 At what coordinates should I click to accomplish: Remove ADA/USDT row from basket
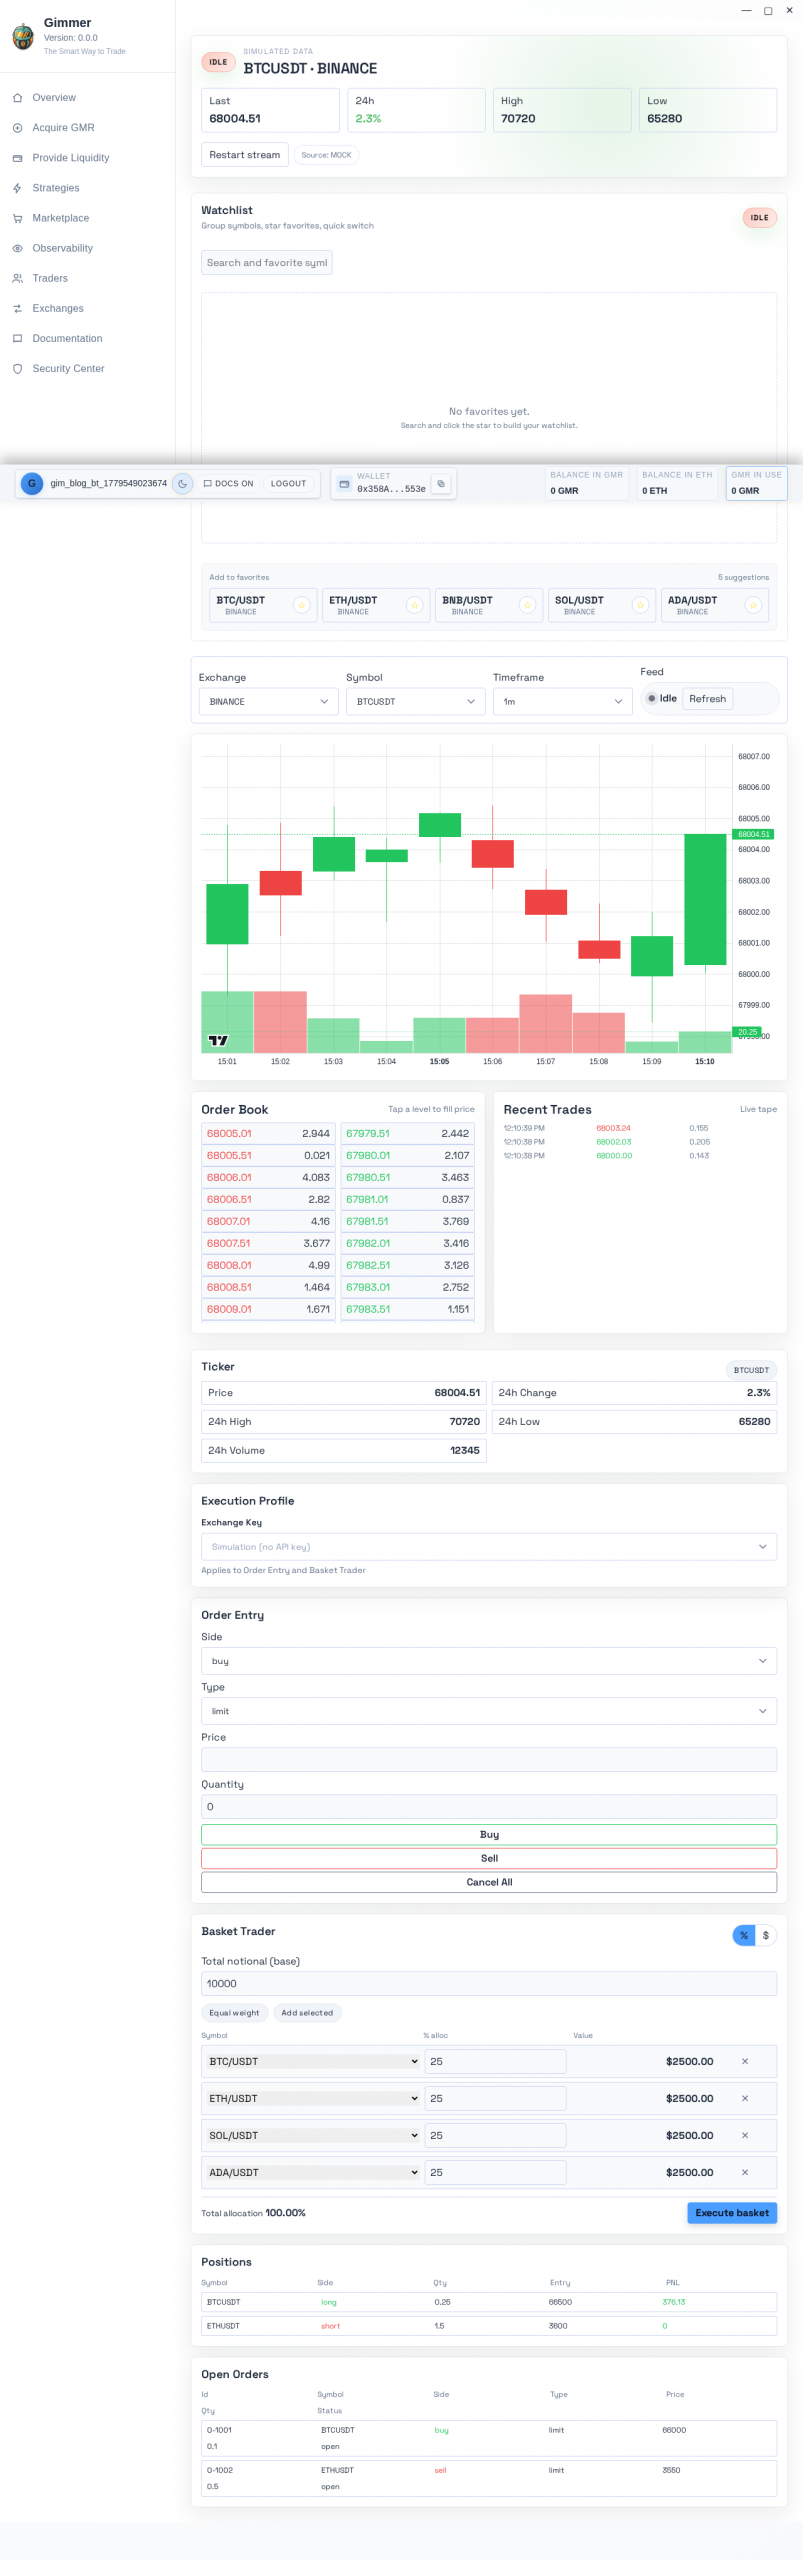(745, 2173)
